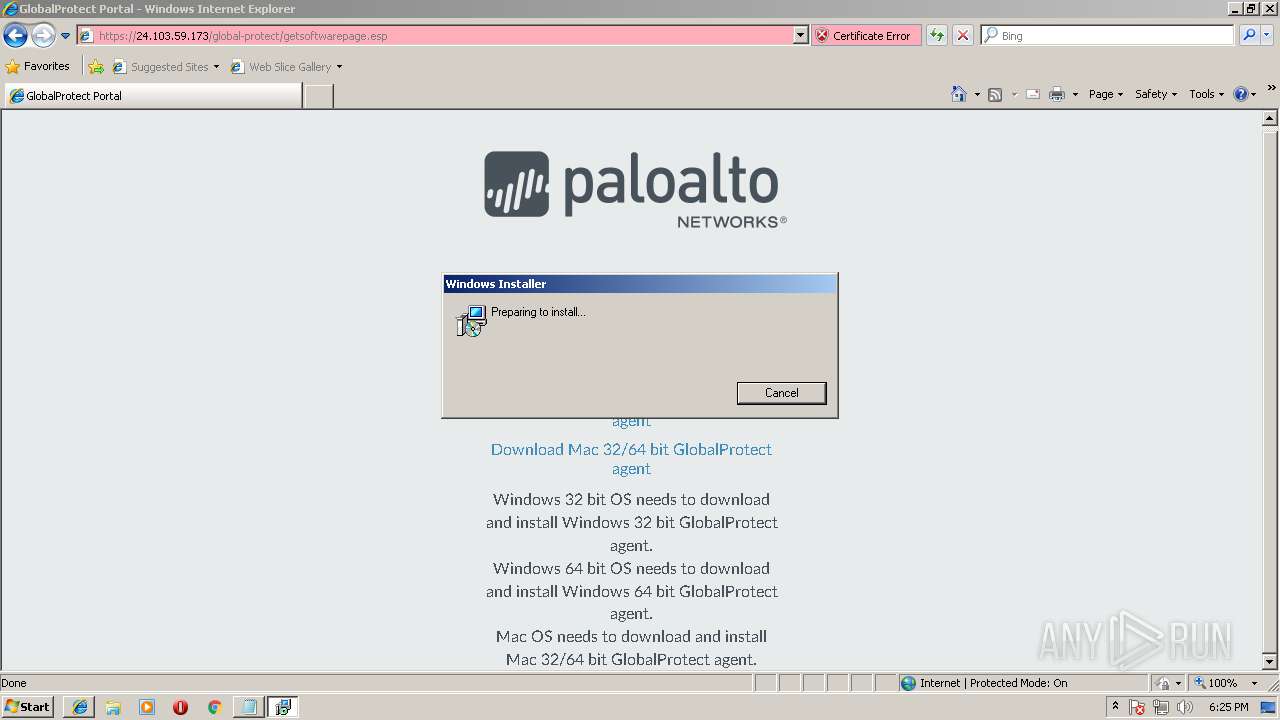
Task: Click the volume speaker tray icon
Action: tap(1185, 707)
